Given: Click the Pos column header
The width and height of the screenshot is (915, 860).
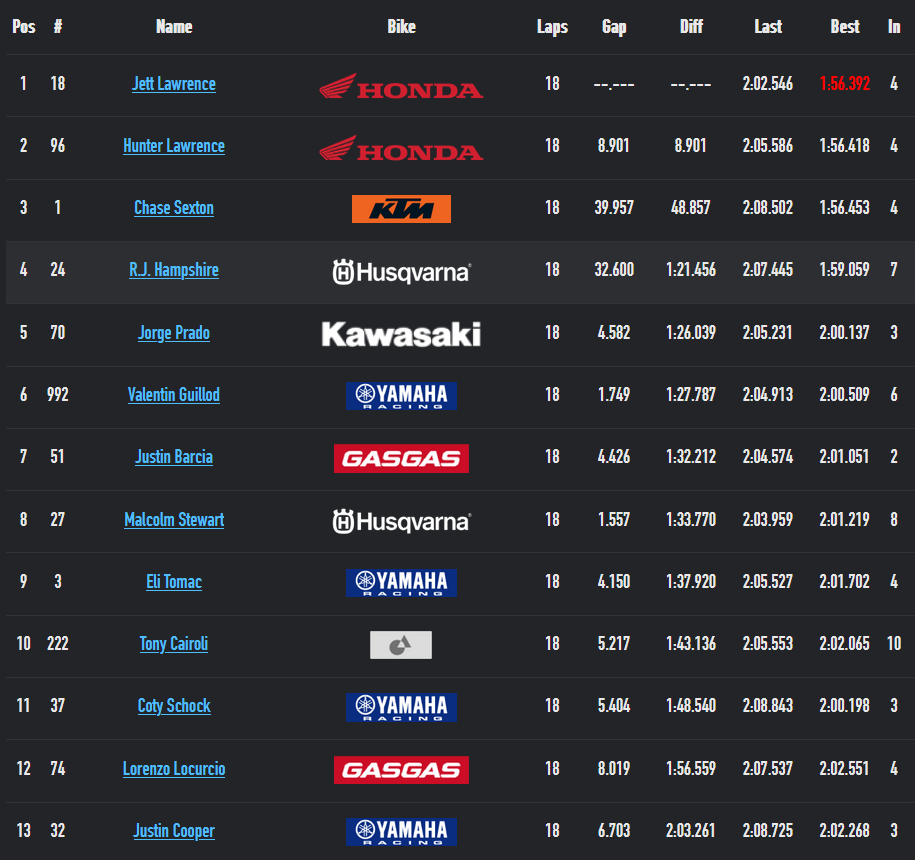Looking at the screenshot, I should pyautogui.click(x=23, y=27).
